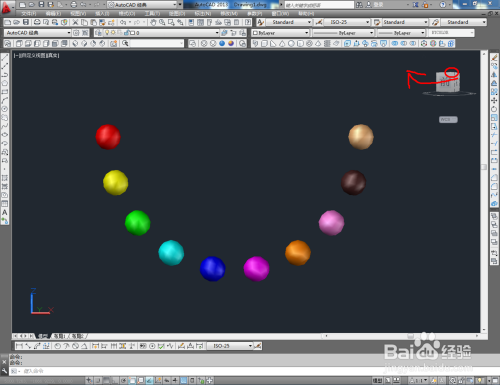Image resolution: width=500 pixels, height=385 pixels.
Task: Click the viewport visual style label [真实]
Action: tap(53, 56)
